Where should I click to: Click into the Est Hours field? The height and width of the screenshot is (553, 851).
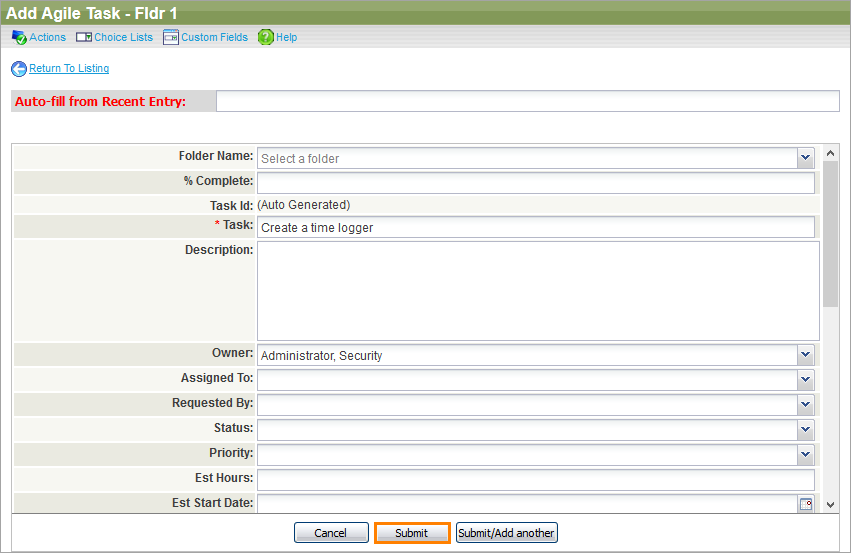536,480
